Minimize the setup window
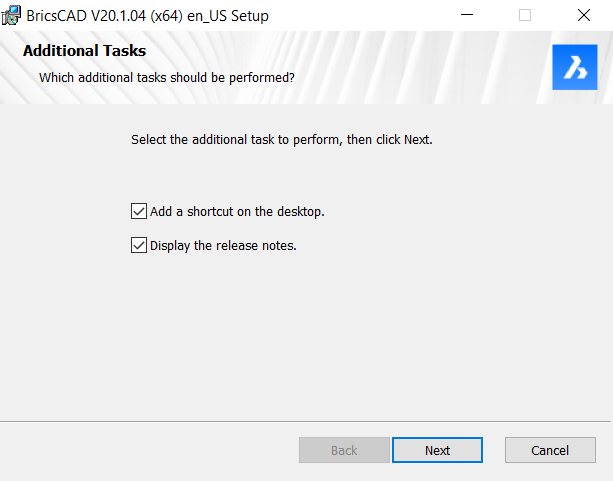 (467, 15)
